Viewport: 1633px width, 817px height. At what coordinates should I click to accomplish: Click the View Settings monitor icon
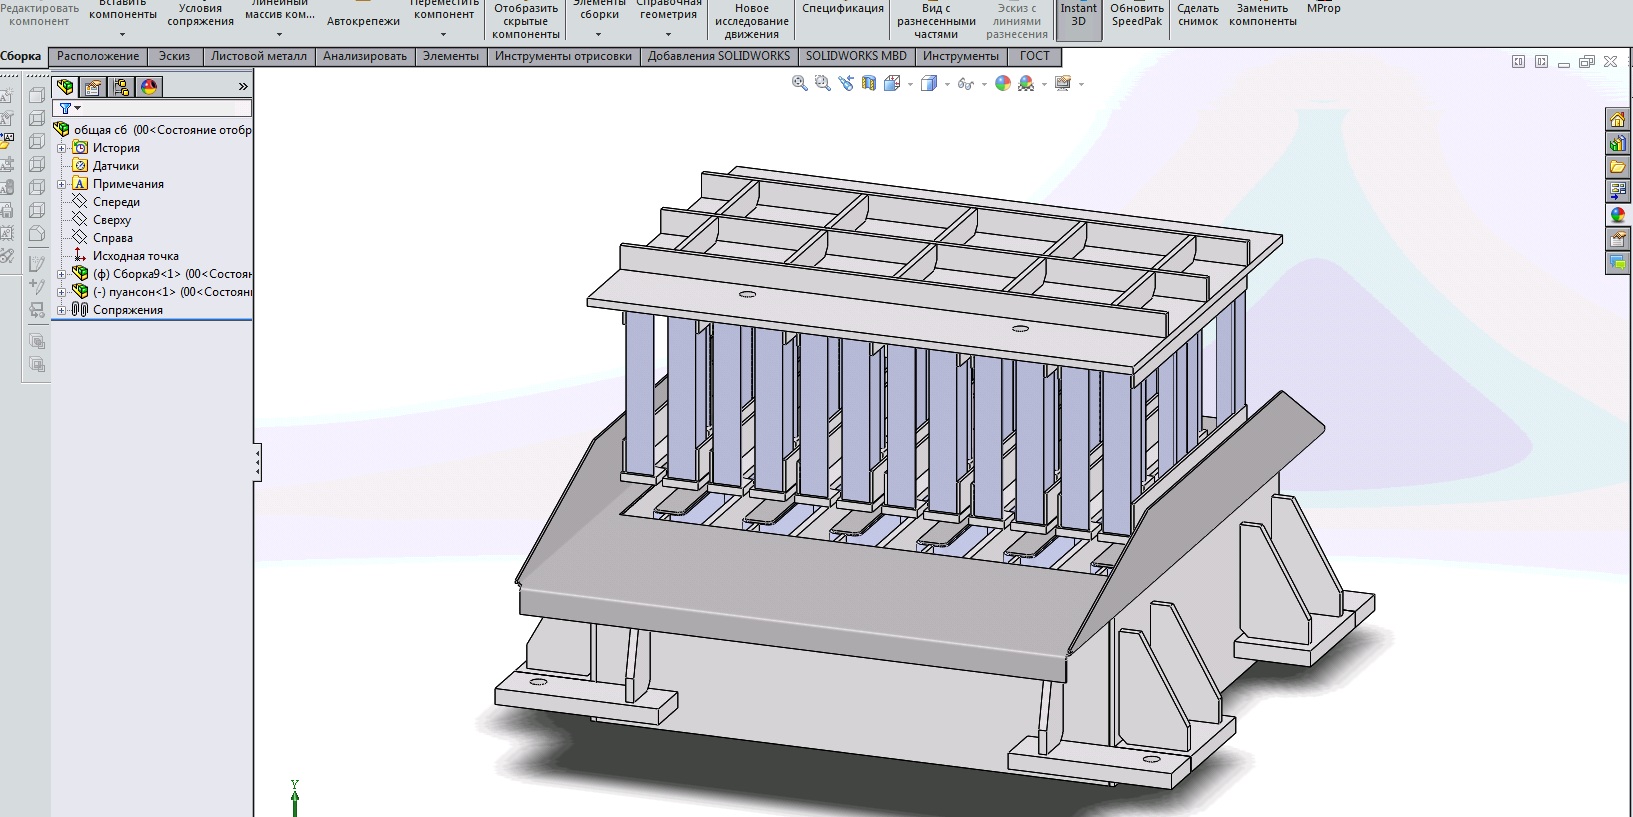coord(1062,84)
